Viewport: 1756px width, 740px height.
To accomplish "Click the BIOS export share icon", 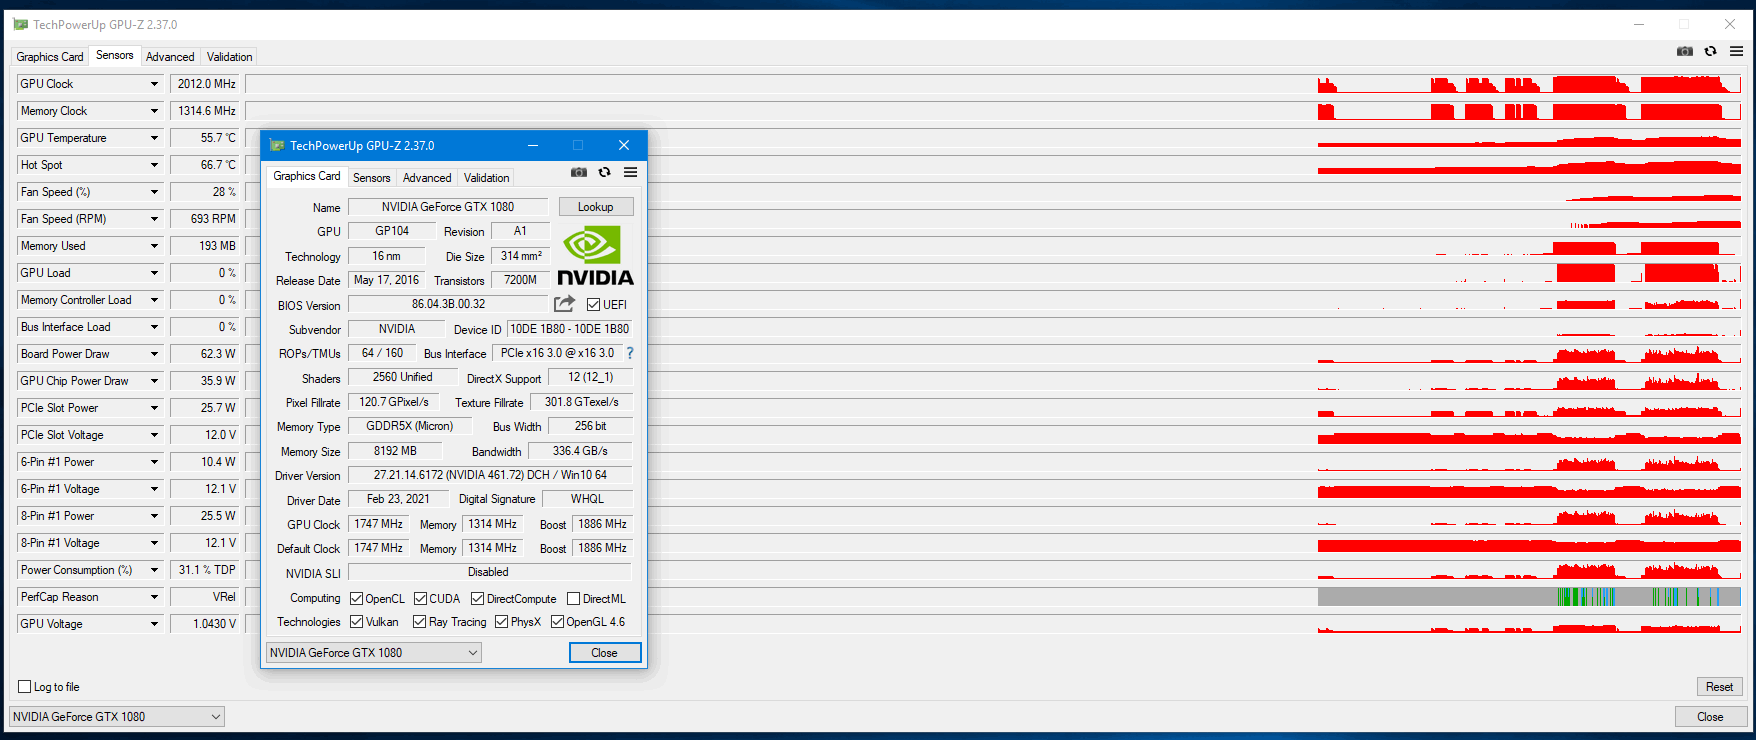I will pyautogui.click(x=565, y=304).
